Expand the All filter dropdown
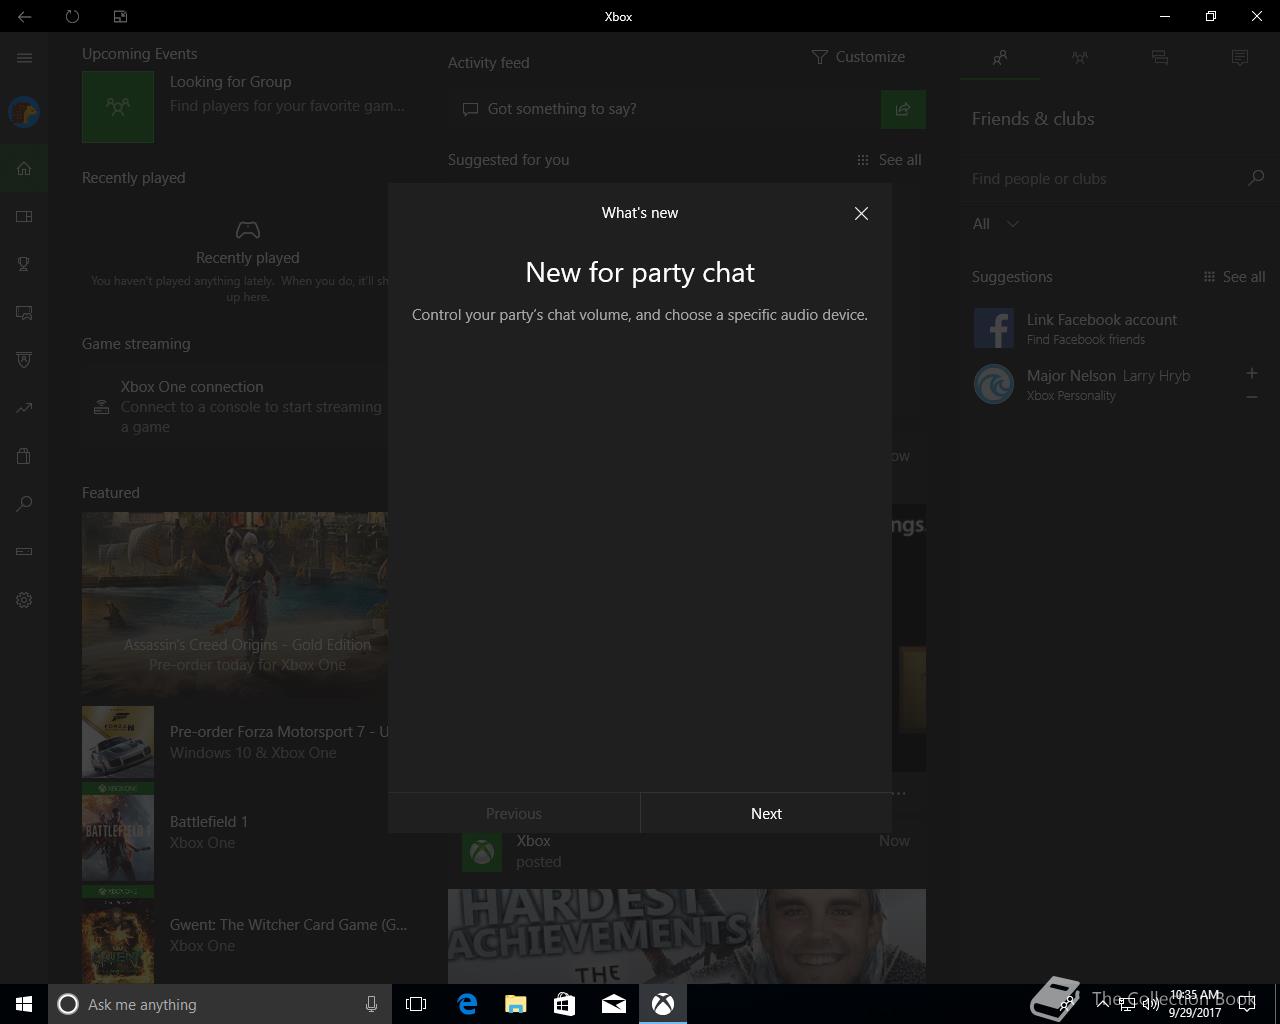This screenshot has height=1024, width=1280. [x=996, y=224]
